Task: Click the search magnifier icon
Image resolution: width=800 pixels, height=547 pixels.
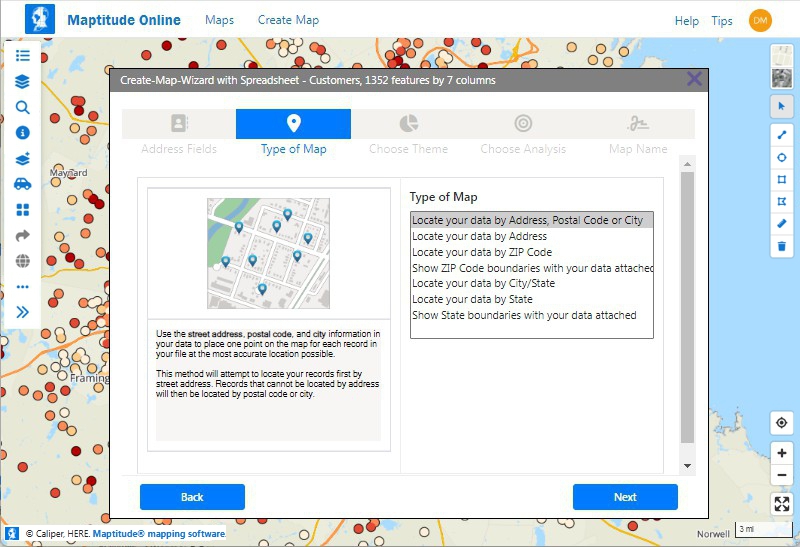Action: click(22, 108)
